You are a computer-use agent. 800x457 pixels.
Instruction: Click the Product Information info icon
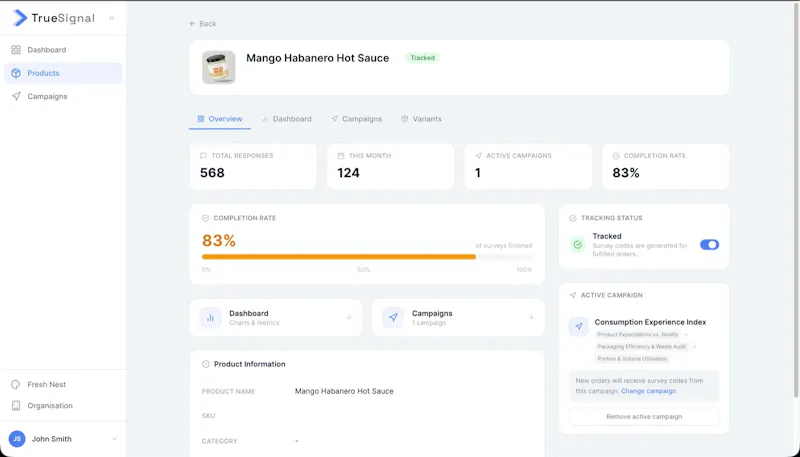206,364
